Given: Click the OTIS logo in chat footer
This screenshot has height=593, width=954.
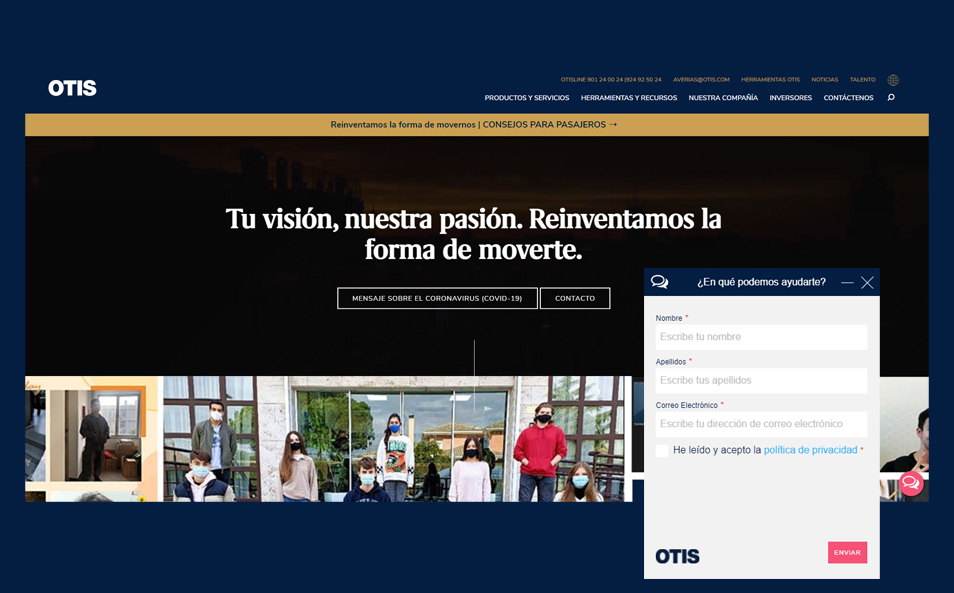Looking at the screenshot, I should [x=677, y=556].
